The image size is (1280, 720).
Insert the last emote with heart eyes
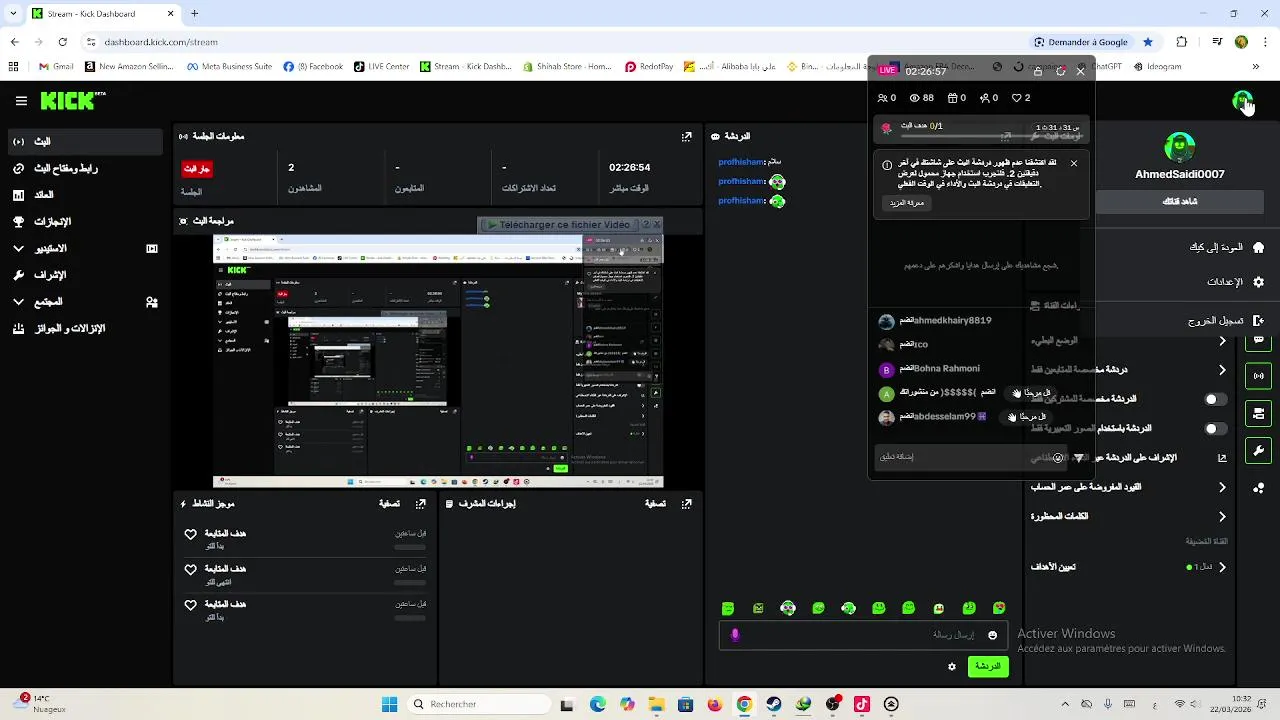(x=999, y=608)
